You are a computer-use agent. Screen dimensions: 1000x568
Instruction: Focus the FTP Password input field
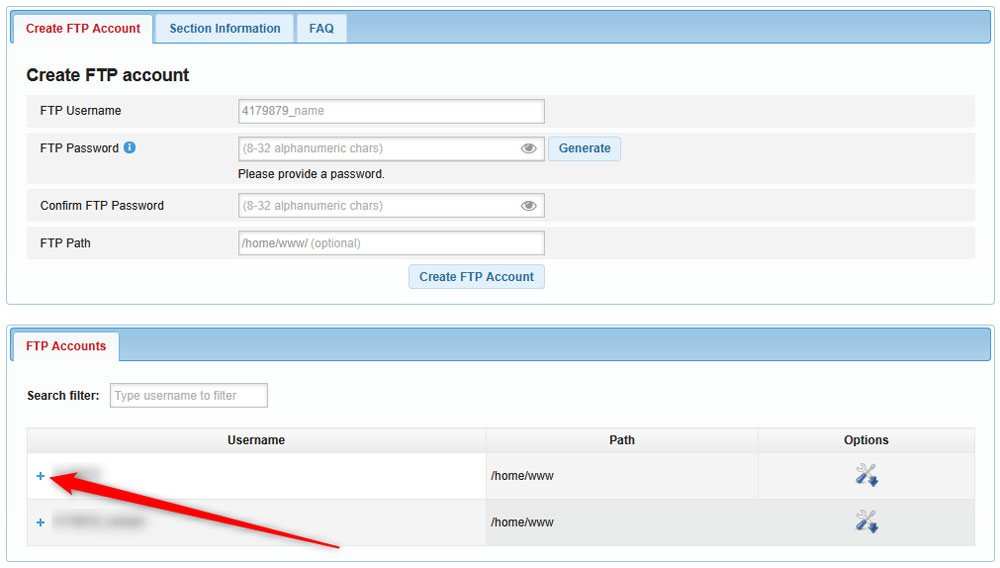point(391,149)
